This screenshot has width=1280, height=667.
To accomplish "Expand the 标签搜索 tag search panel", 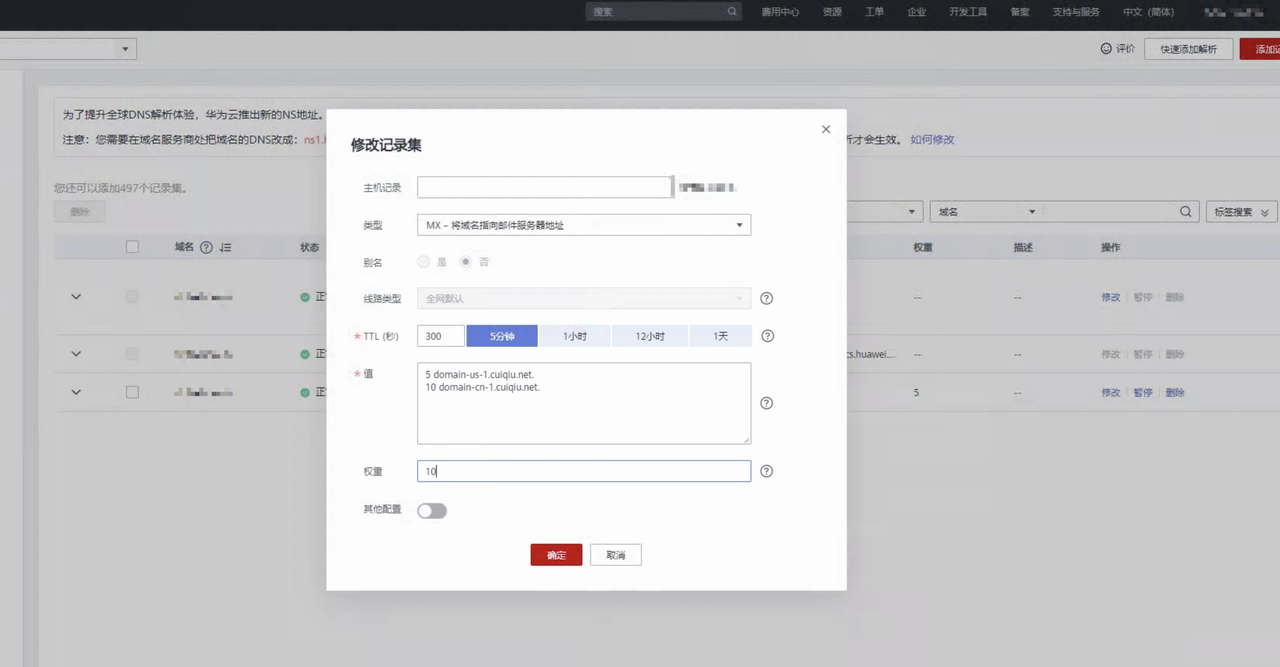I will point(1242,212).
